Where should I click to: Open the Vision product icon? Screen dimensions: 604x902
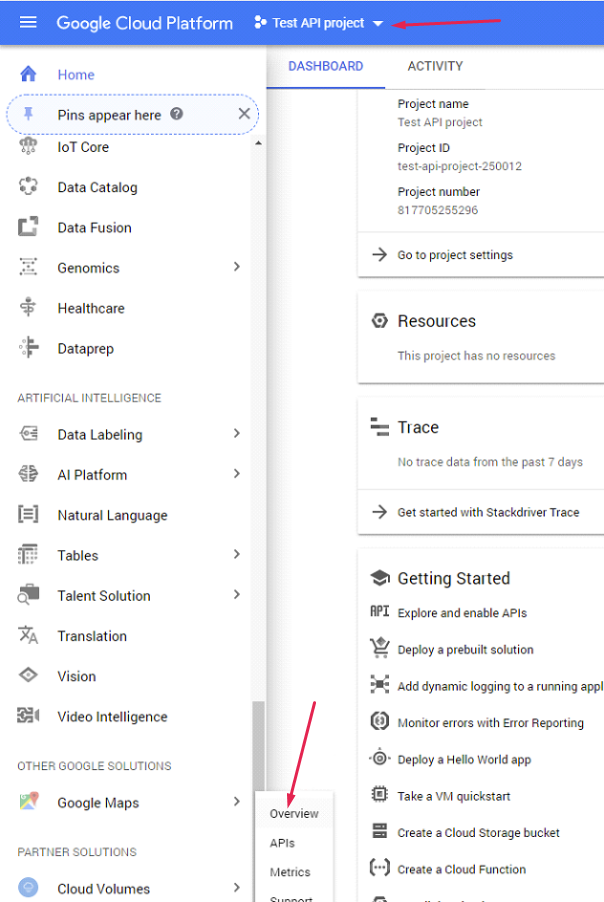tap(28, 676)
